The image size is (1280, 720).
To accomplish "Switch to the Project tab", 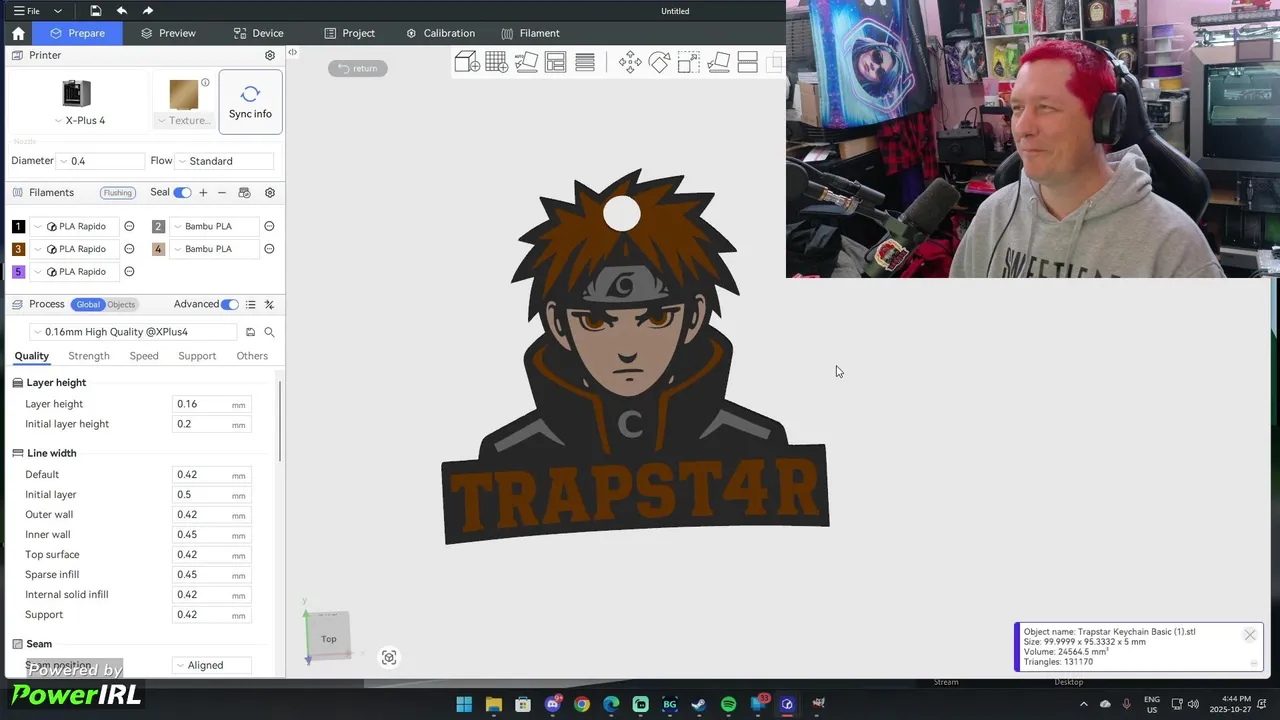I will pos(350,33).
